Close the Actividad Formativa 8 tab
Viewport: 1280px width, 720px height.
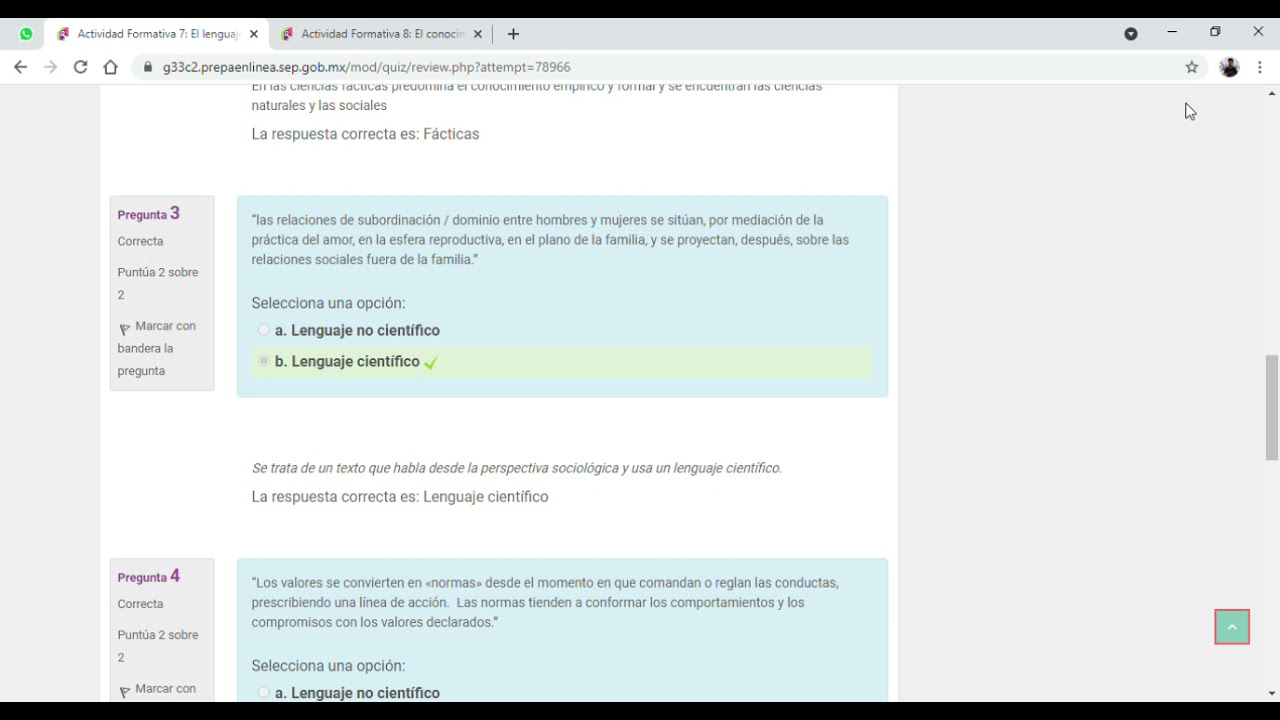coord(477,34)
